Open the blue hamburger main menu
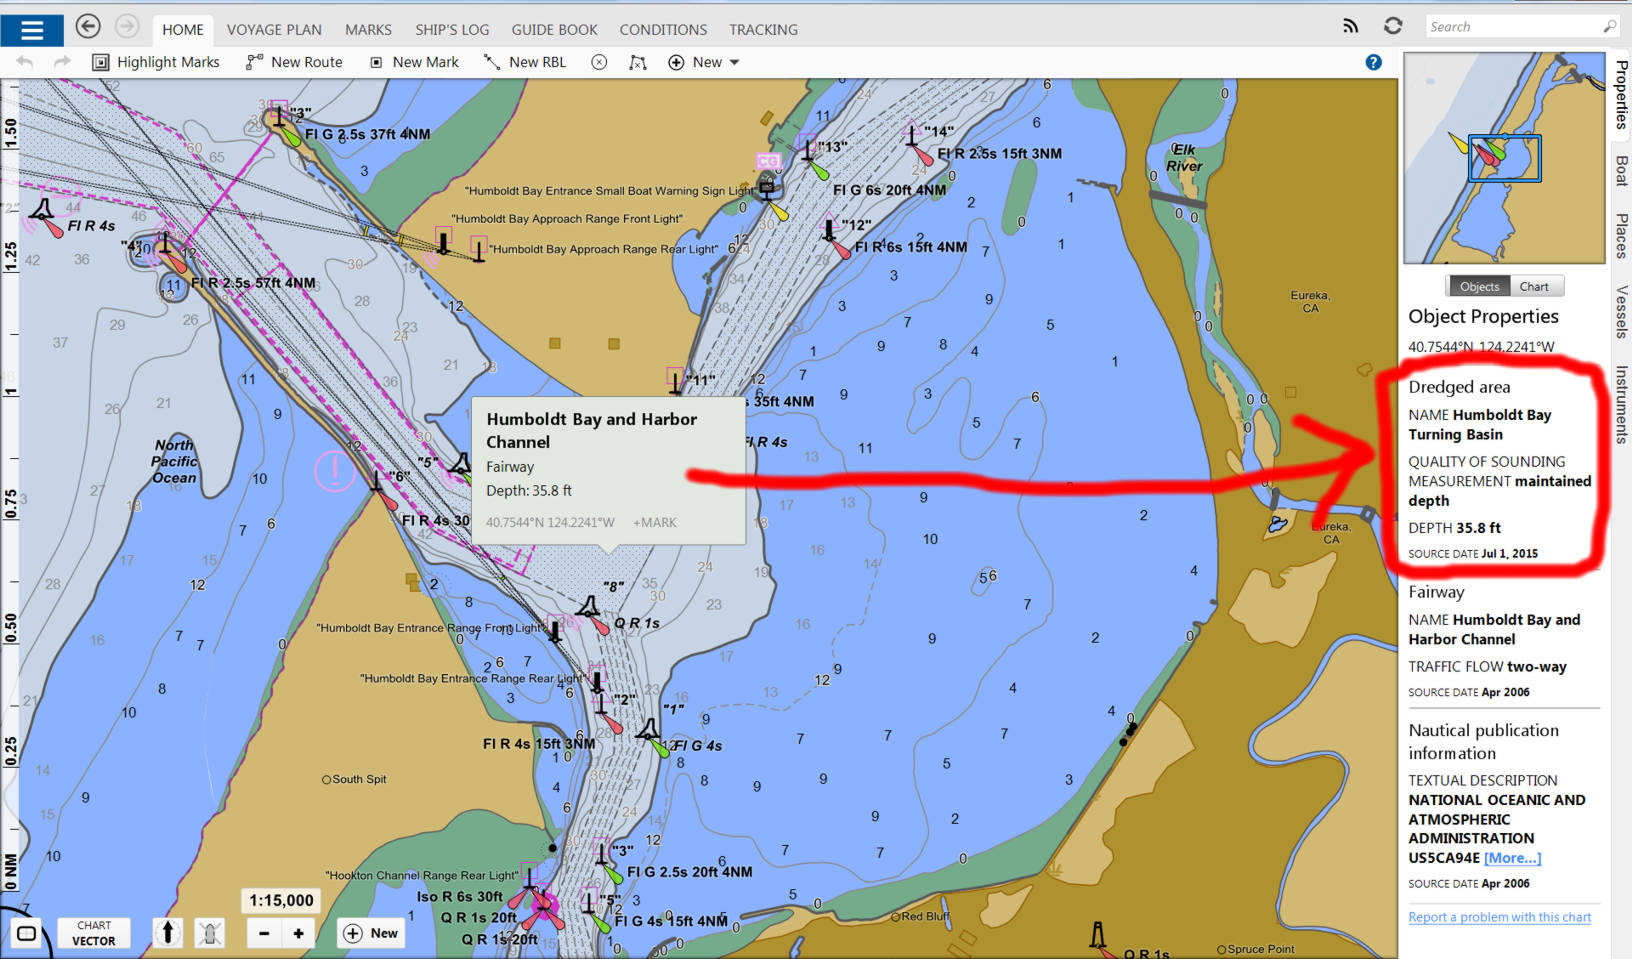1632x959 pixels. (x=32, y=30)
